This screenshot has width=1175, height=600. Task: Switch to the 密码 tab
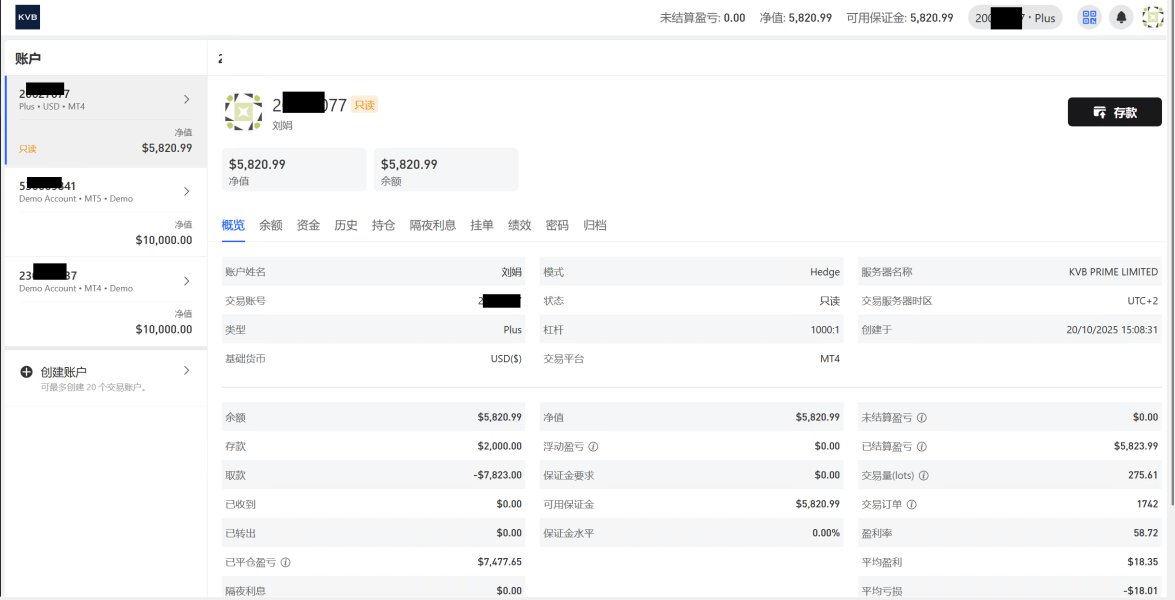point(557,225)
